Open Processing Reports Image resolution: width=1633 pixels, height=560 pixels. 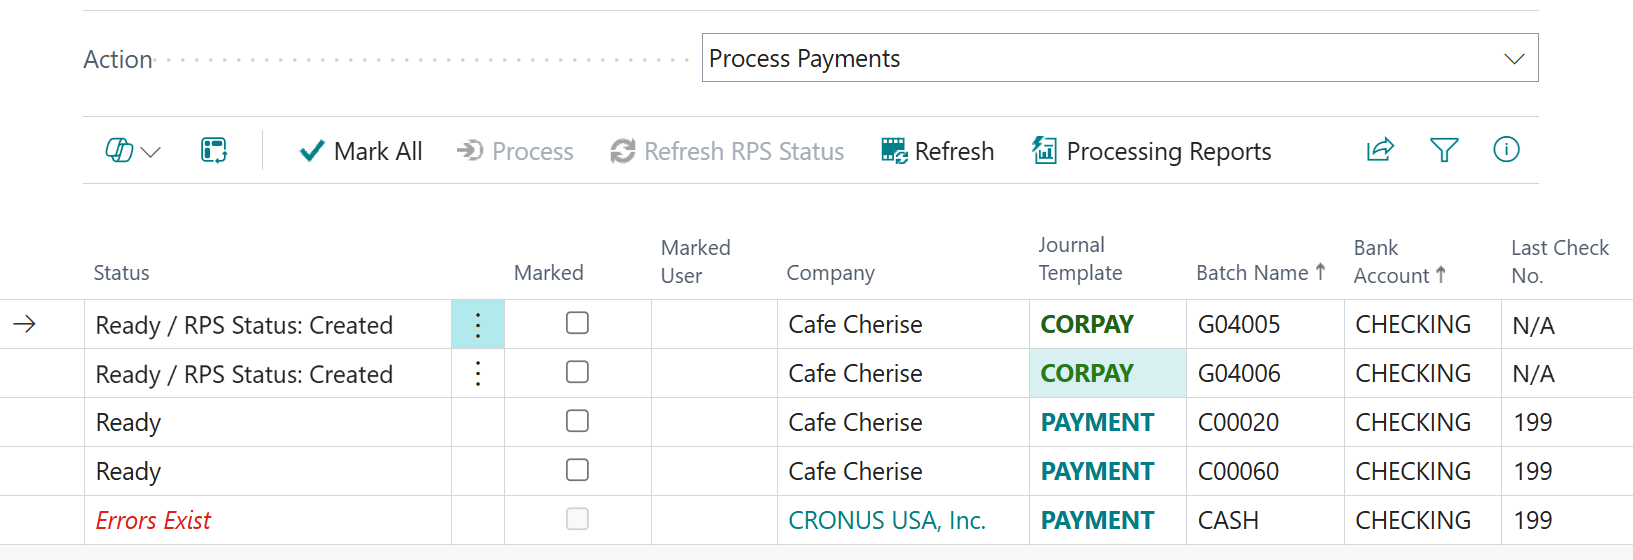pos(1152,151)
